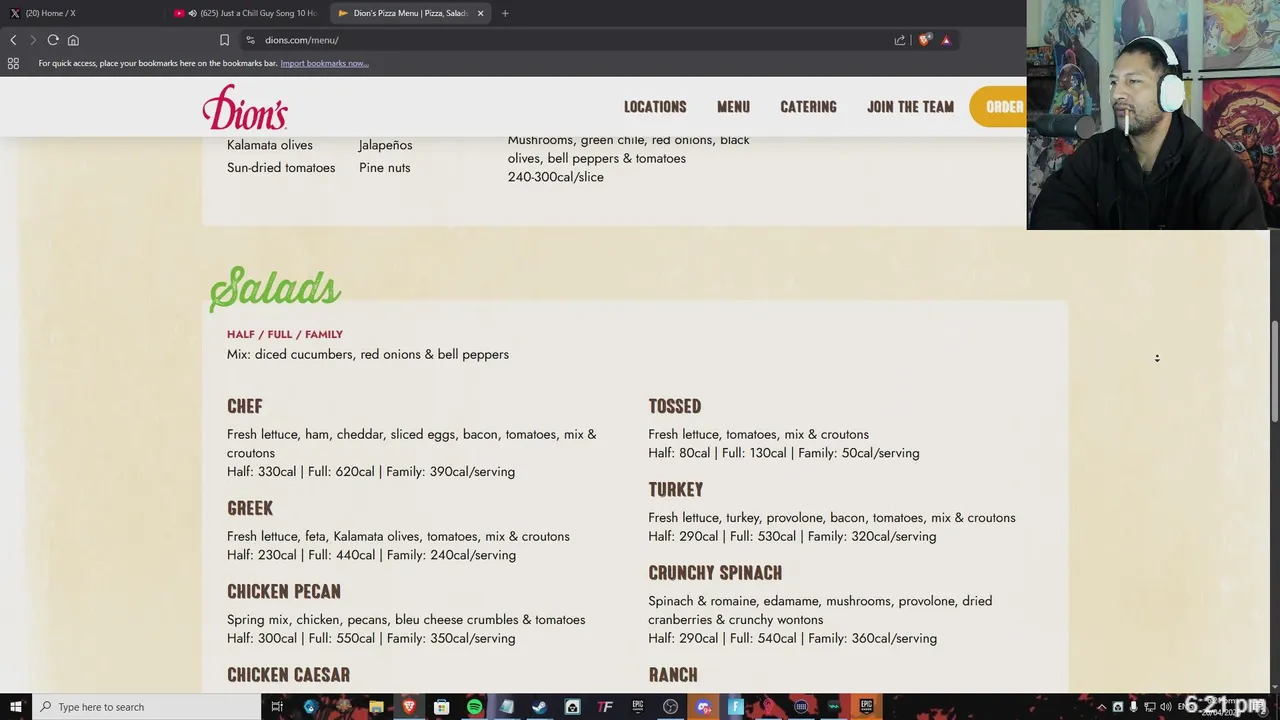Close the Dion's Pizza Menu tab
This screenshot has width=1280, height=720.
point(480,13)
